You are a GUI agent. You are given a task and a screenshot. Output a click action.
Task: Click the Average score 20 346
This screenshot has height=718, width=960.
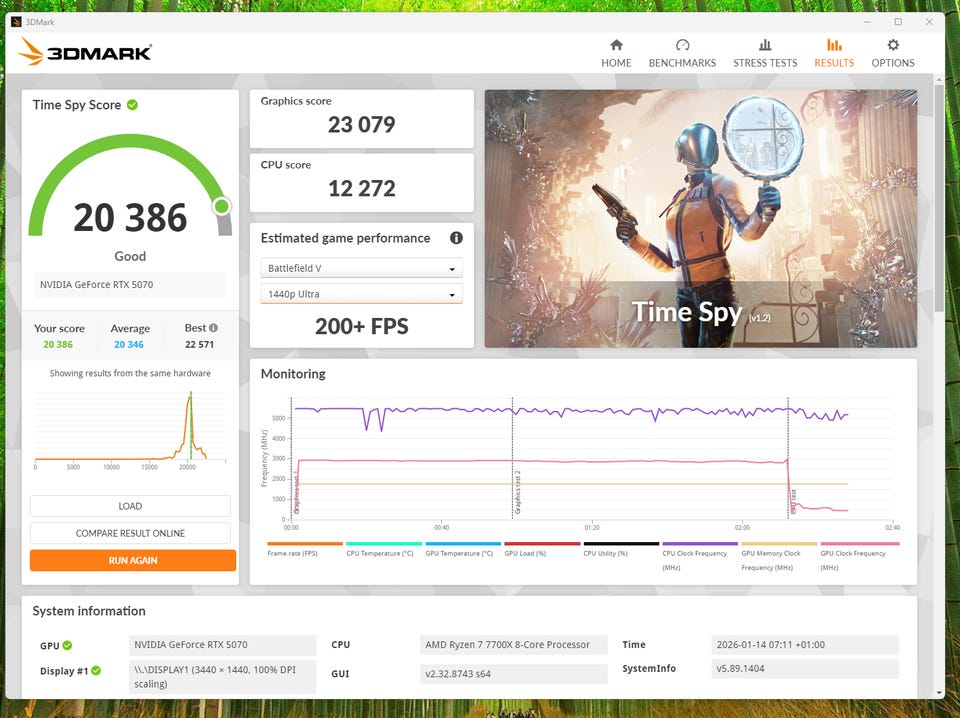129,345
